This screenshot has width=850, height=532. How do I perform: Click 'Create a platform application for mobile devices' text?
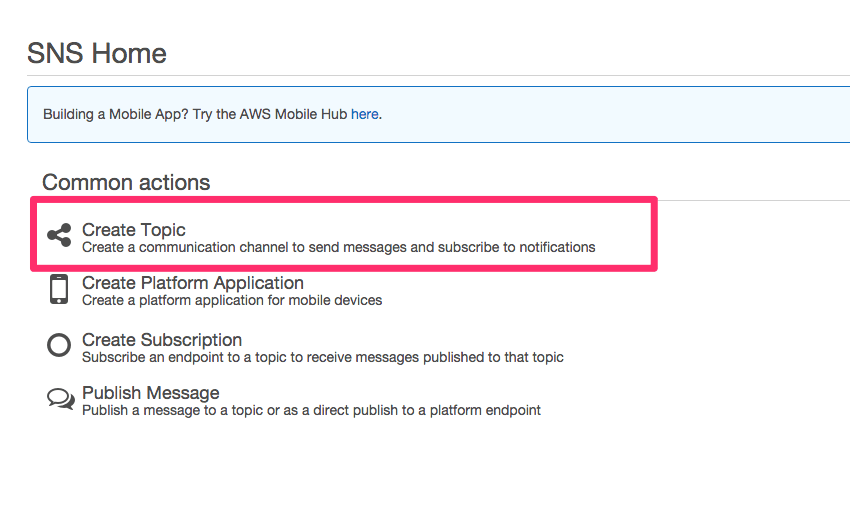232,300
